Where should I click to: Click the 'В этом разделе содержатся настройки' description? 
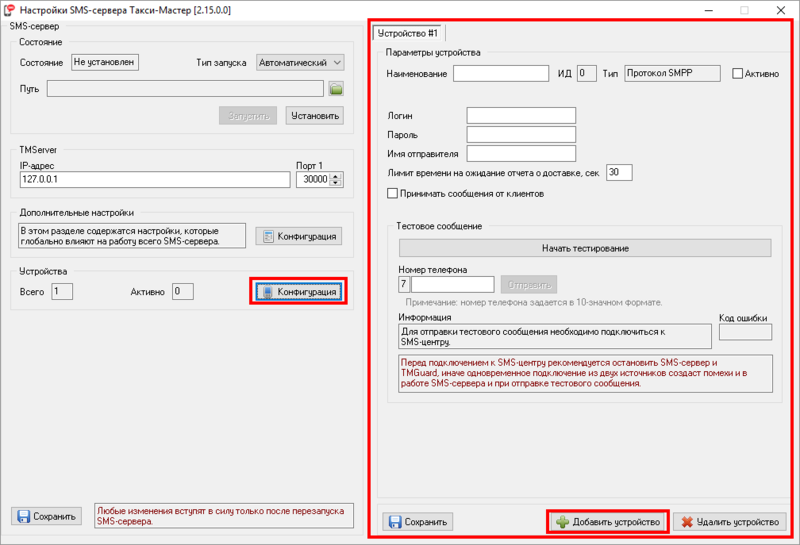point(132,236)
